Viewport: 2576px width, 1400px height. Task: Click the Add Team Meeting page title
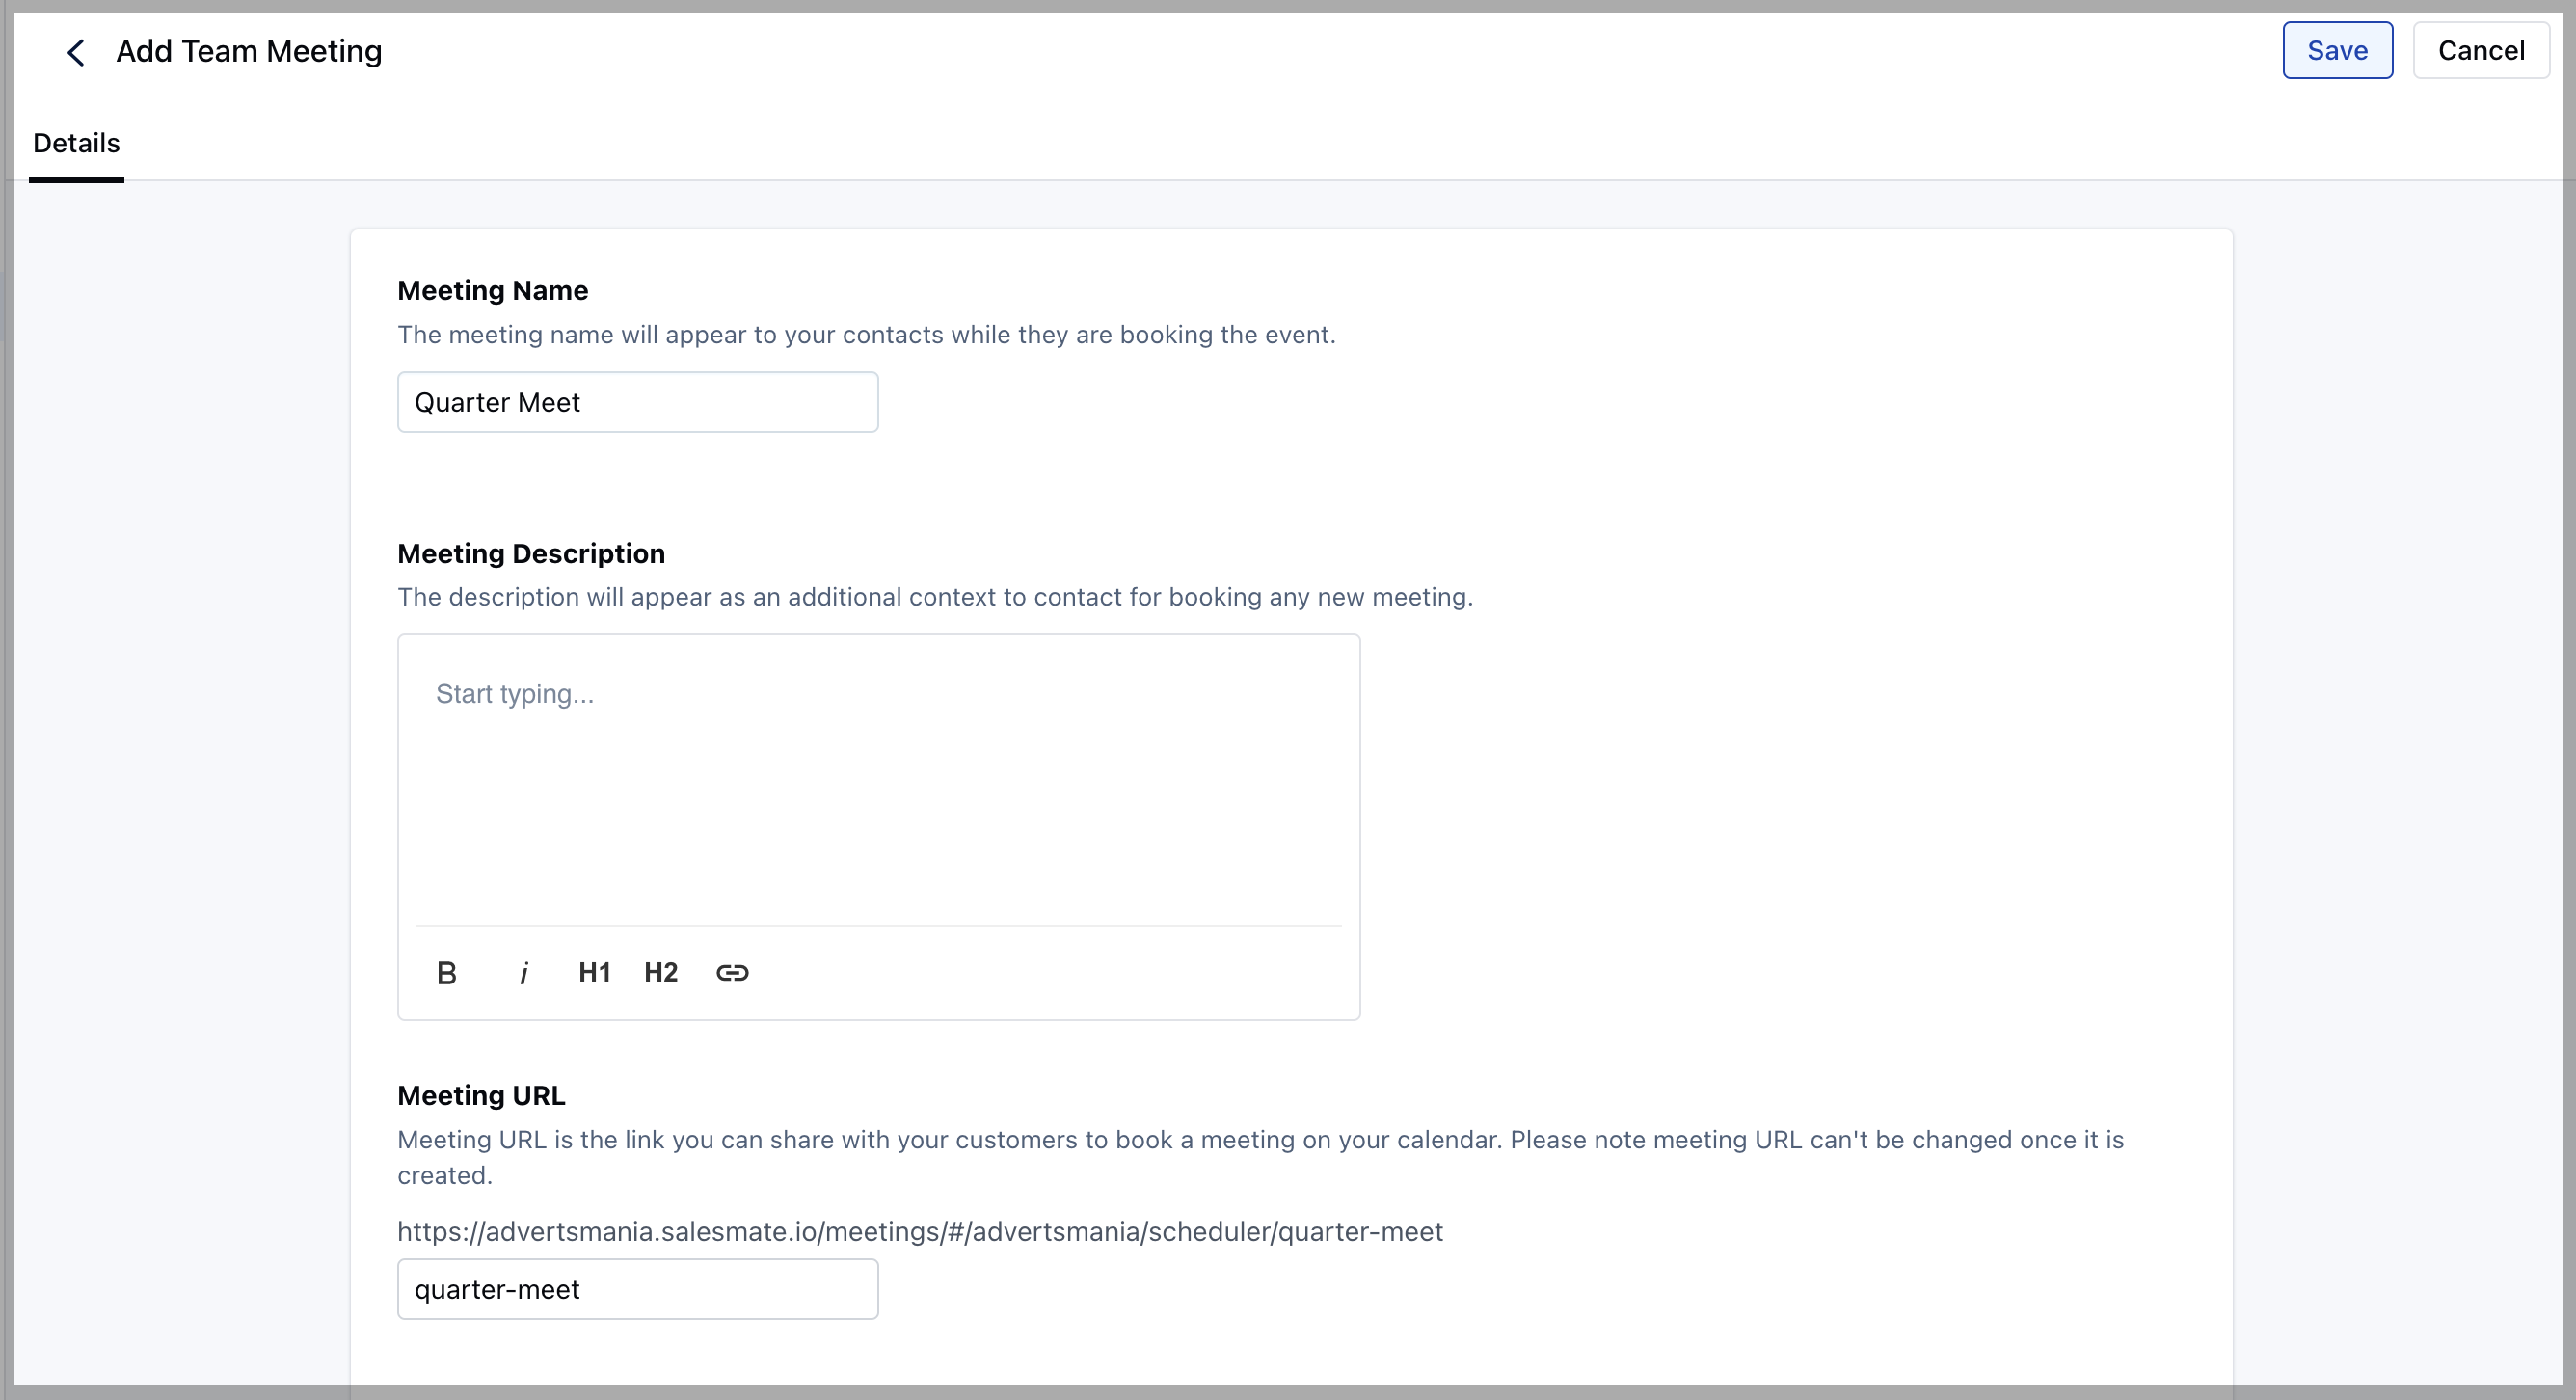point(249,51)
